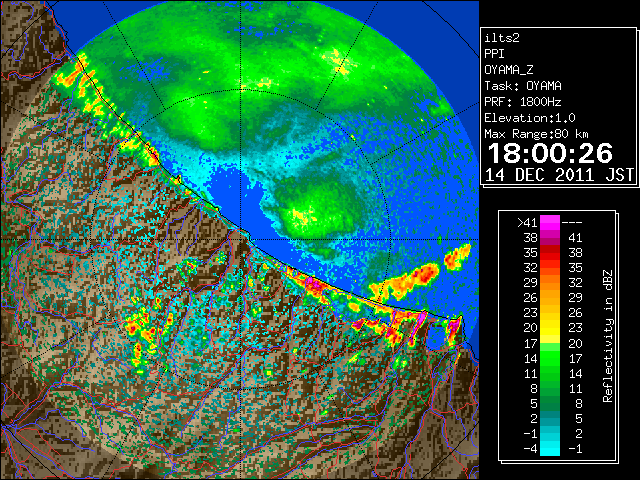The width and height of the screenshot is (640, 480).
Task: Click the "26" label in the row "26 29"
Action: pos(531,298)
